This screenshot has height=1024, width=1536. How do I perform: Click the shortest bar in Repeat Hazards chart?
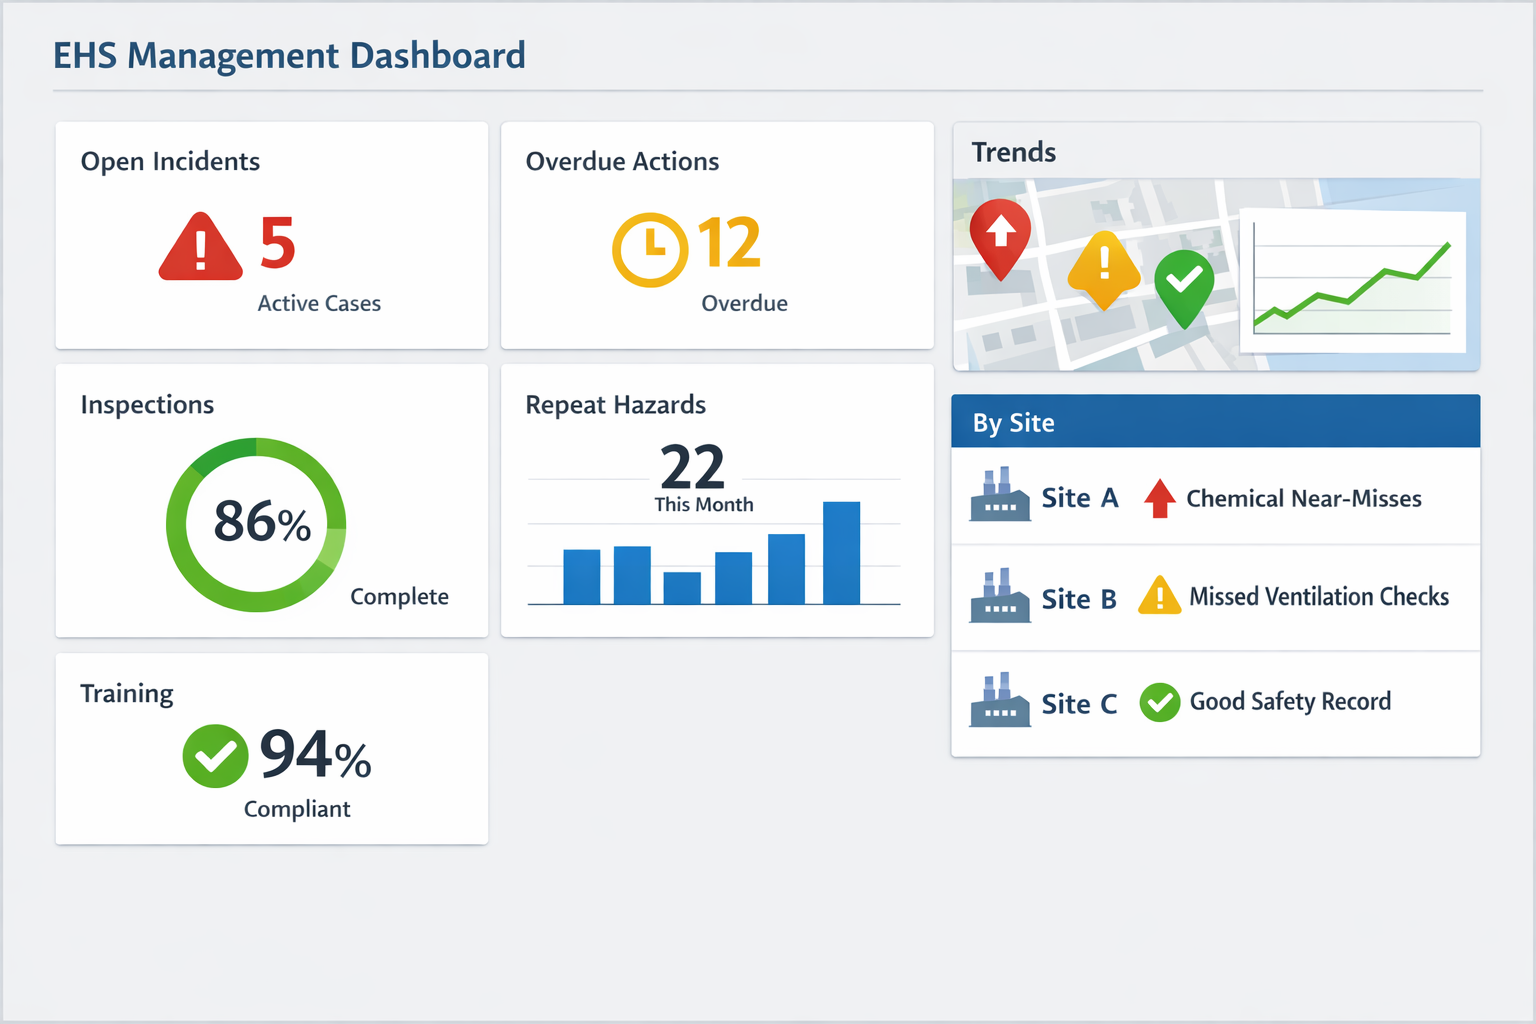682,588
